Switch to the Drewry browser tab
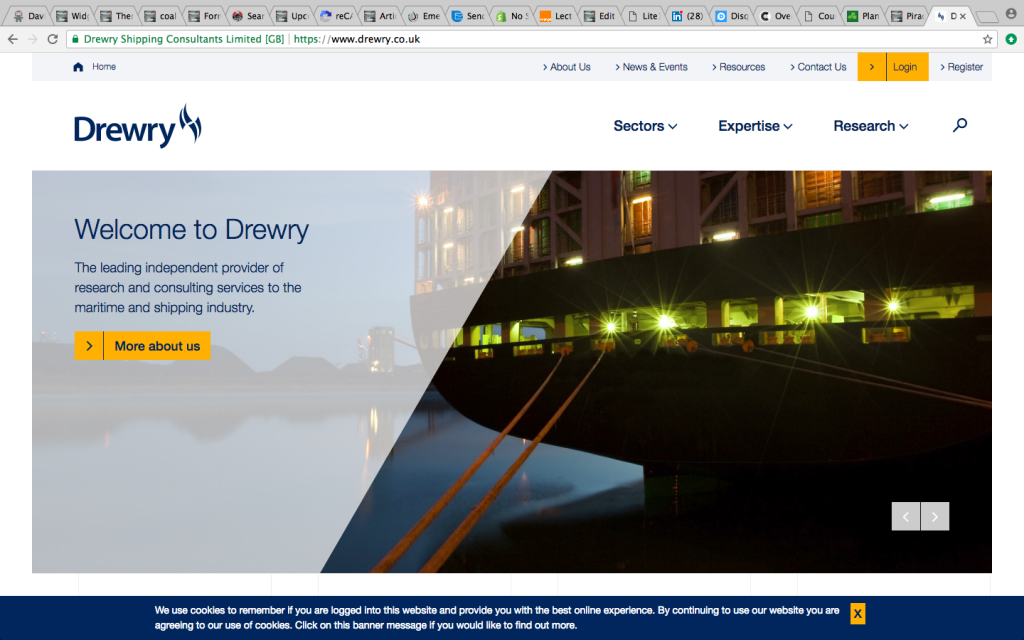 coord(949,15)
